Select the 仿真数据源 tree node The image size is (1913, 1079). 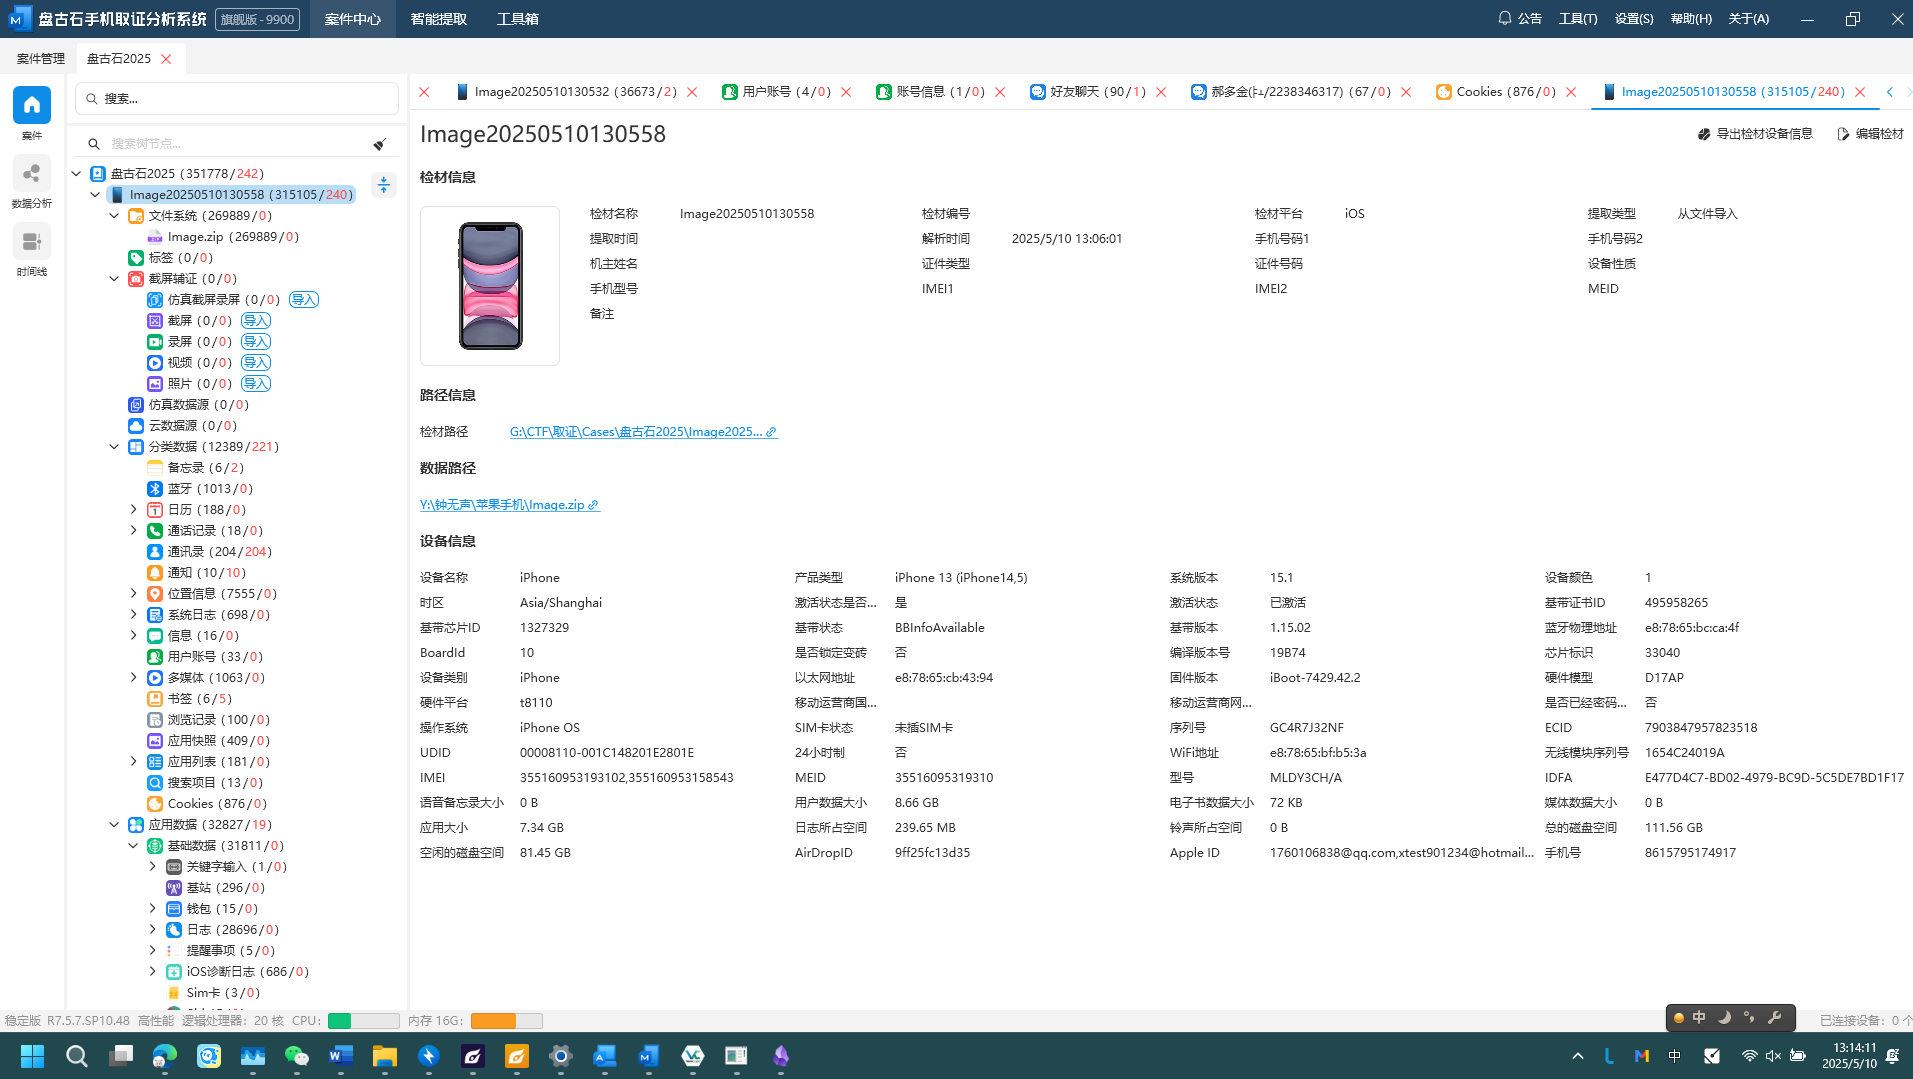click(x=189, y=405)
